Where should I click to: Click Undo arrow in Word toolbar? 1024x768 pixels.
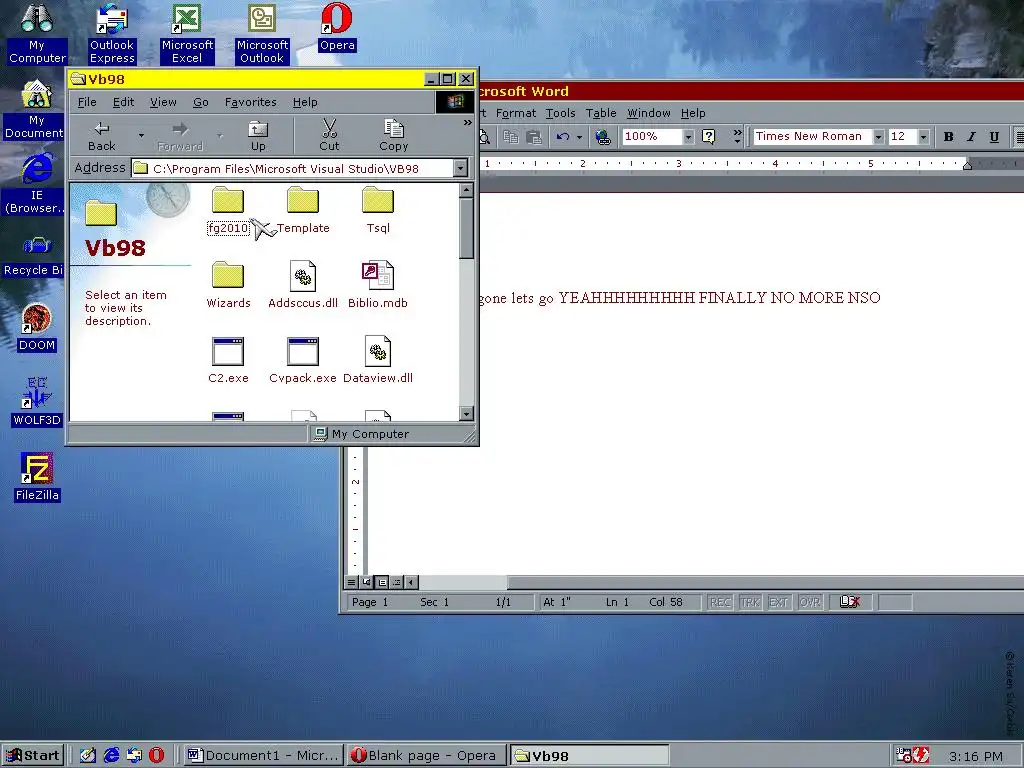[x=563, y=136]
